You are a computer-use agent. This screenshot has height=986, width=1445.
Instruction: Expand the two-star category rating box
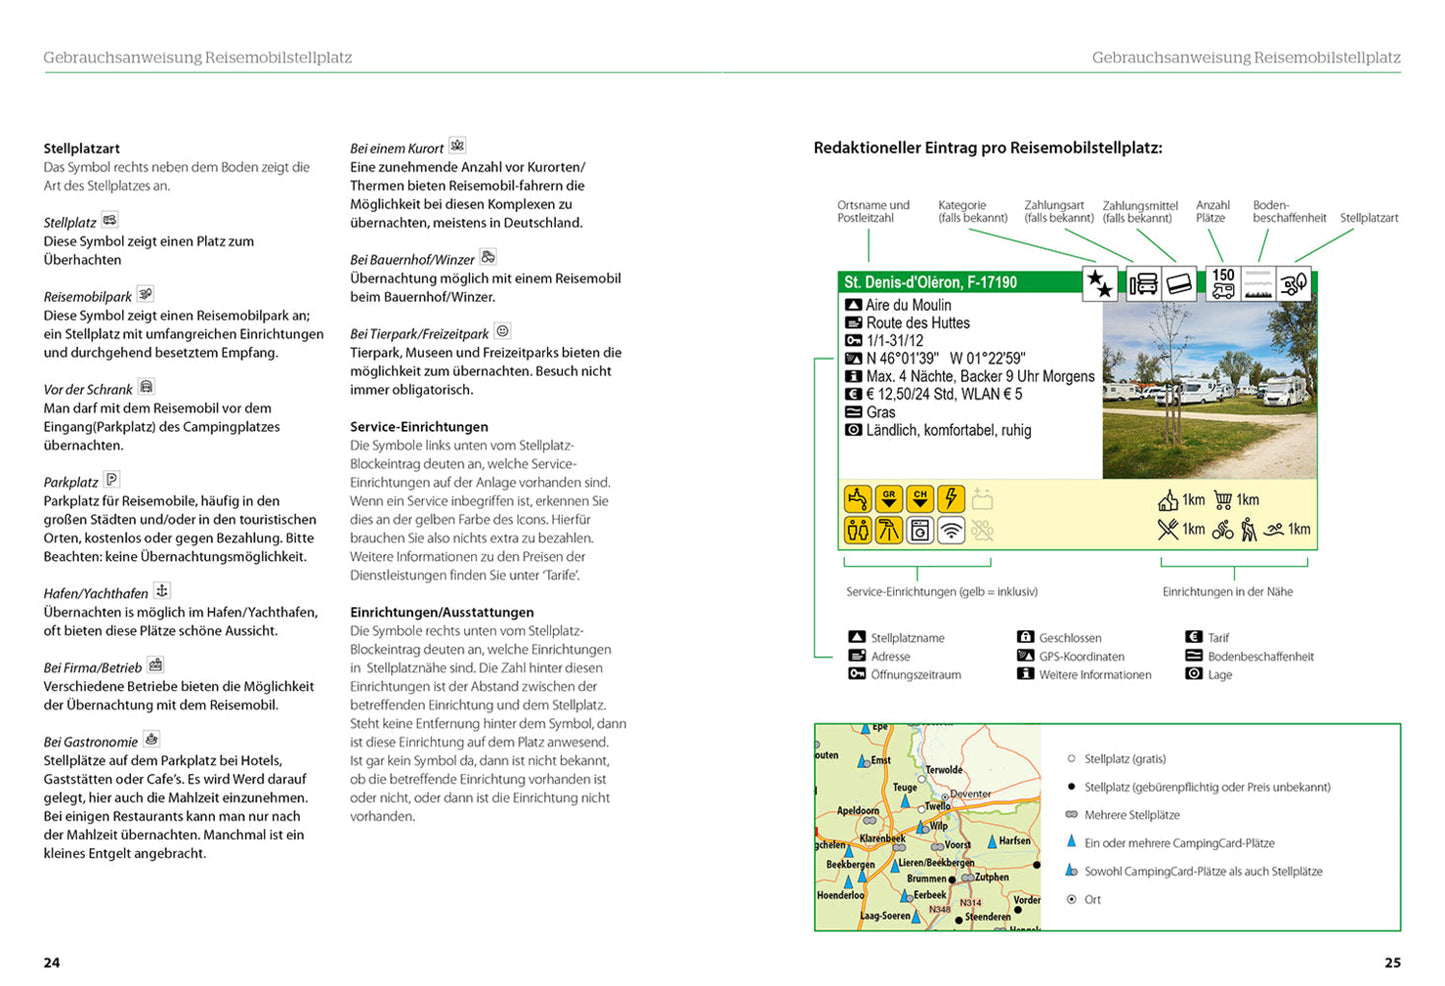click(x=1100, y=283)
